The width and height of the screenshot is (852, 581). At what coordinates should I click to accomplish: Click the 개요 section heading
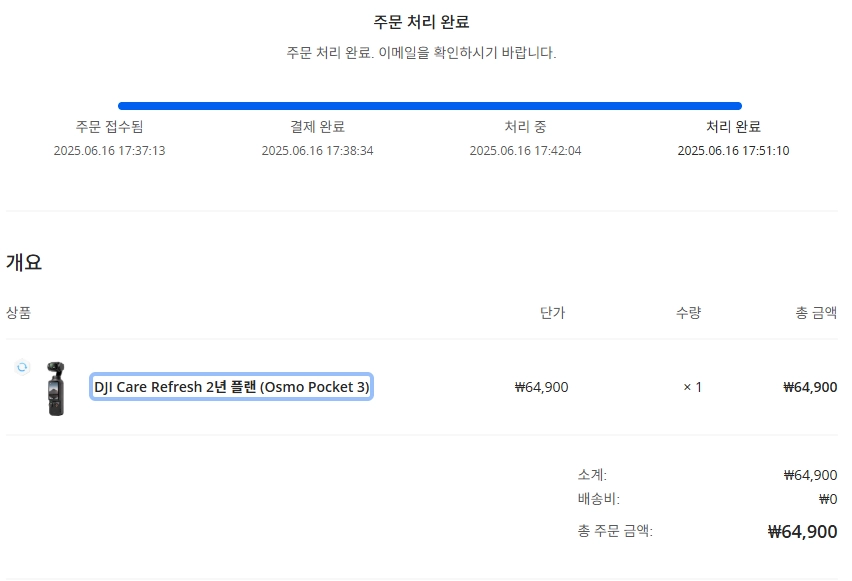point(24,262)
